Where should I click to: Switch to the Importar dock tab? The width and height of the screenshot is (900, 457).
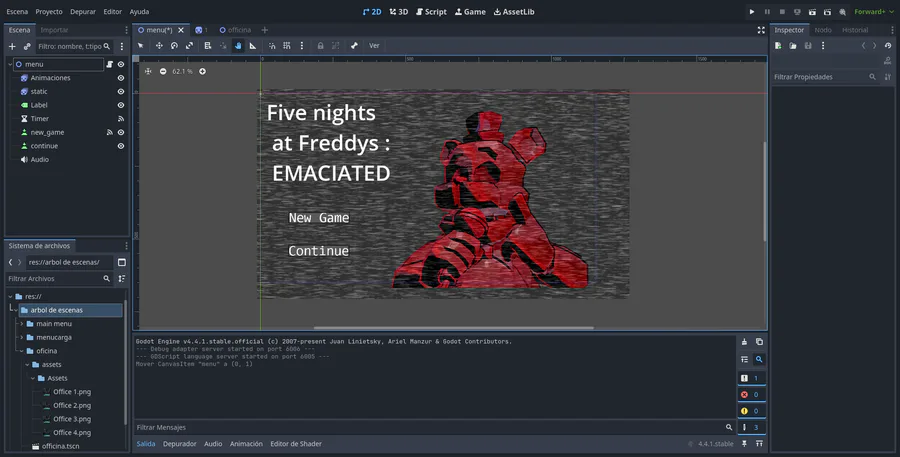pyautogui.click(x=54, y=30)
